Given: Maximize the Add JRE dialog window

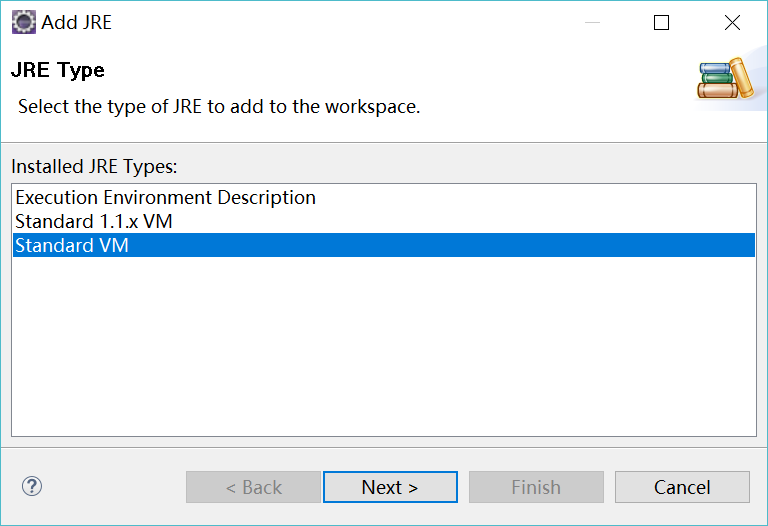Looking at the screenshot, I should click(x=661, y=22).
